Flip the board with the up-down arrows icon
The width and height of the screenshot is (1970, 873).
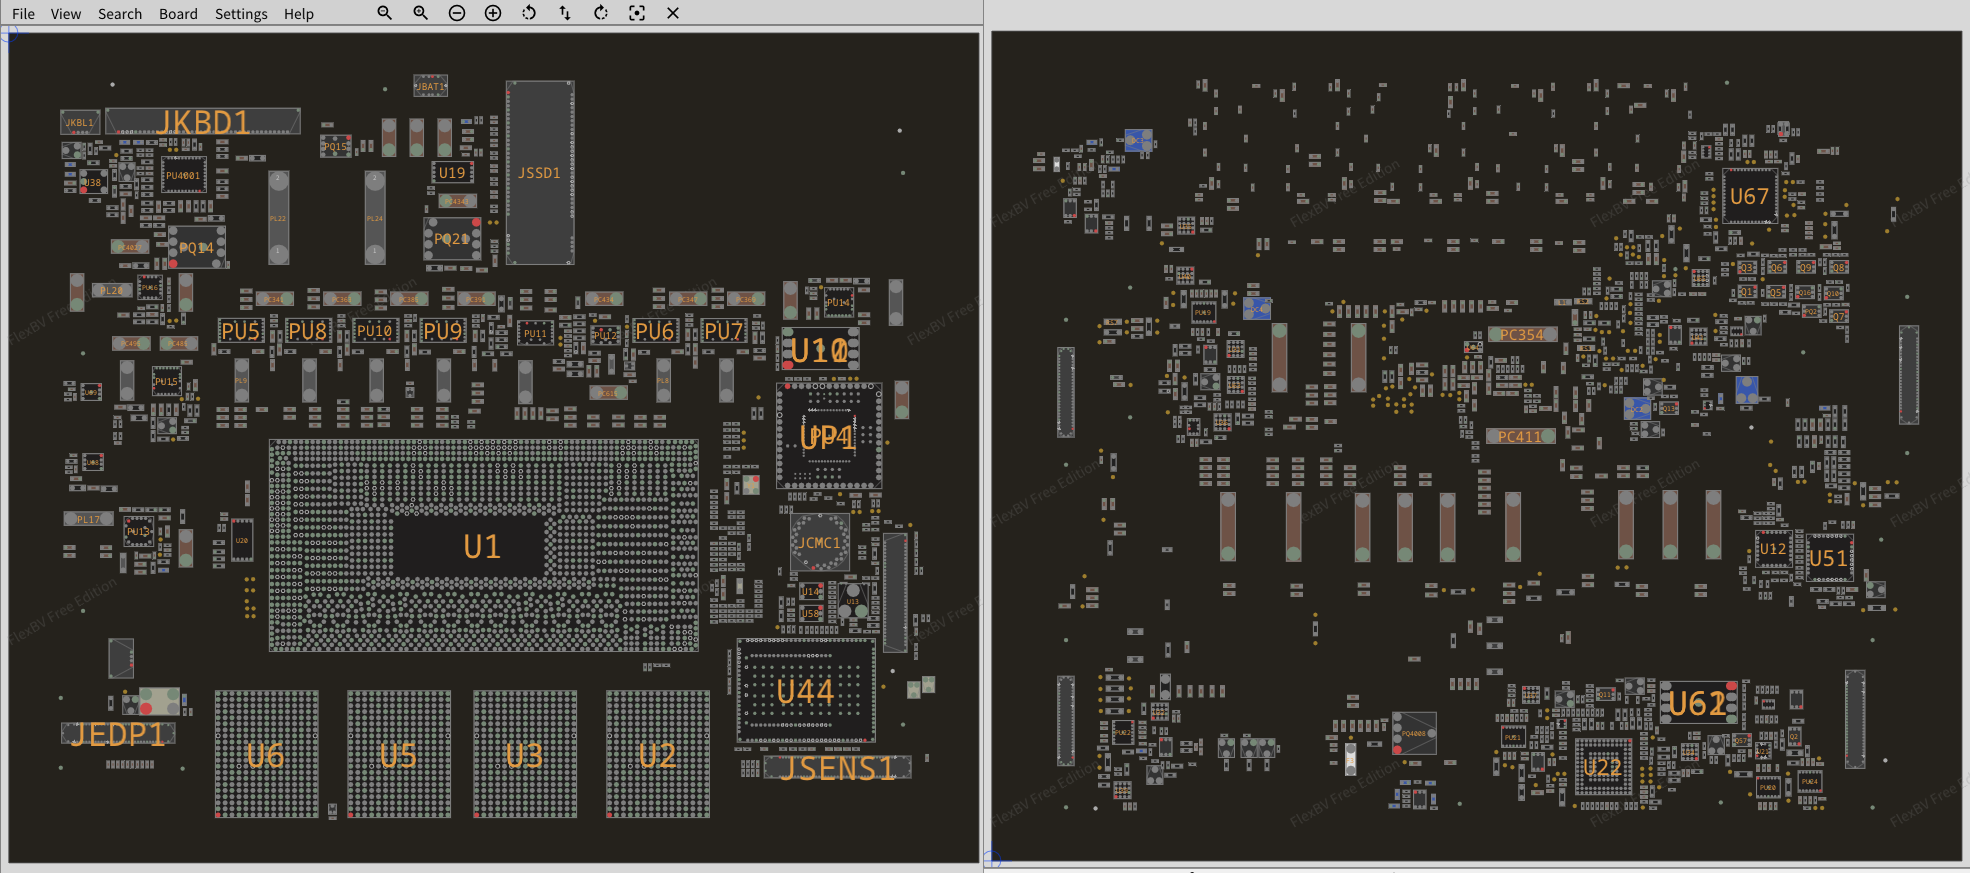[x=565, y=13]
